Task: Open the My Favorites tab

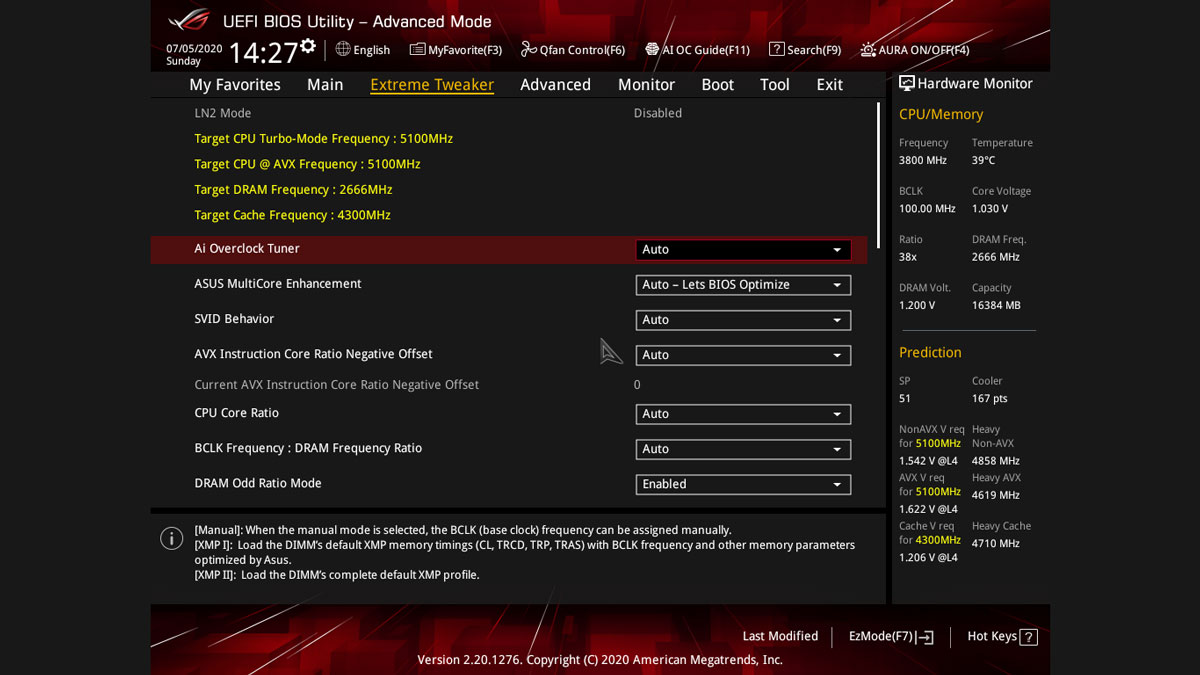Action: coord(235,85)
